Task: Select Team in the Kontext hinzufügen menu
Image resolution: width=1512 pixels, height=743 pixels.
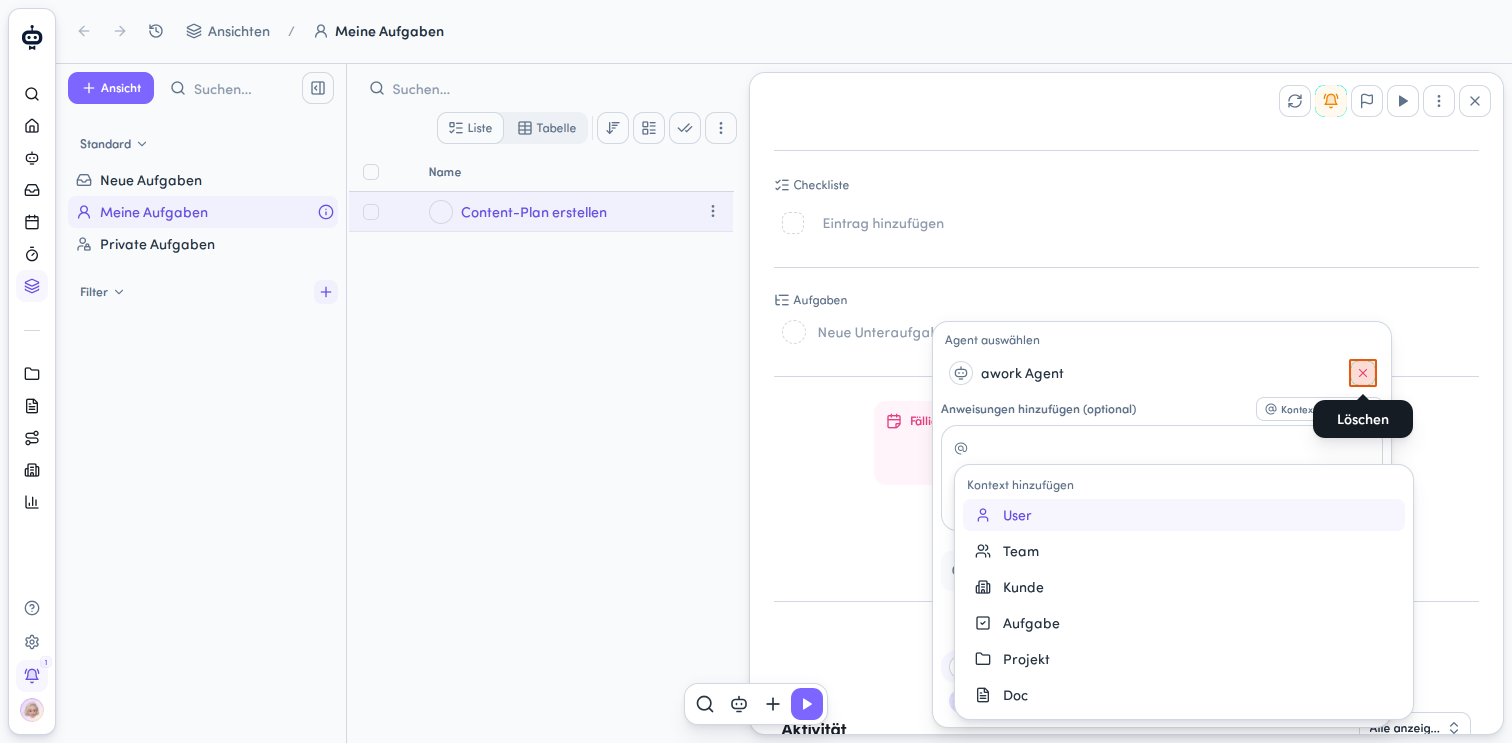Action: (1184, 551)
